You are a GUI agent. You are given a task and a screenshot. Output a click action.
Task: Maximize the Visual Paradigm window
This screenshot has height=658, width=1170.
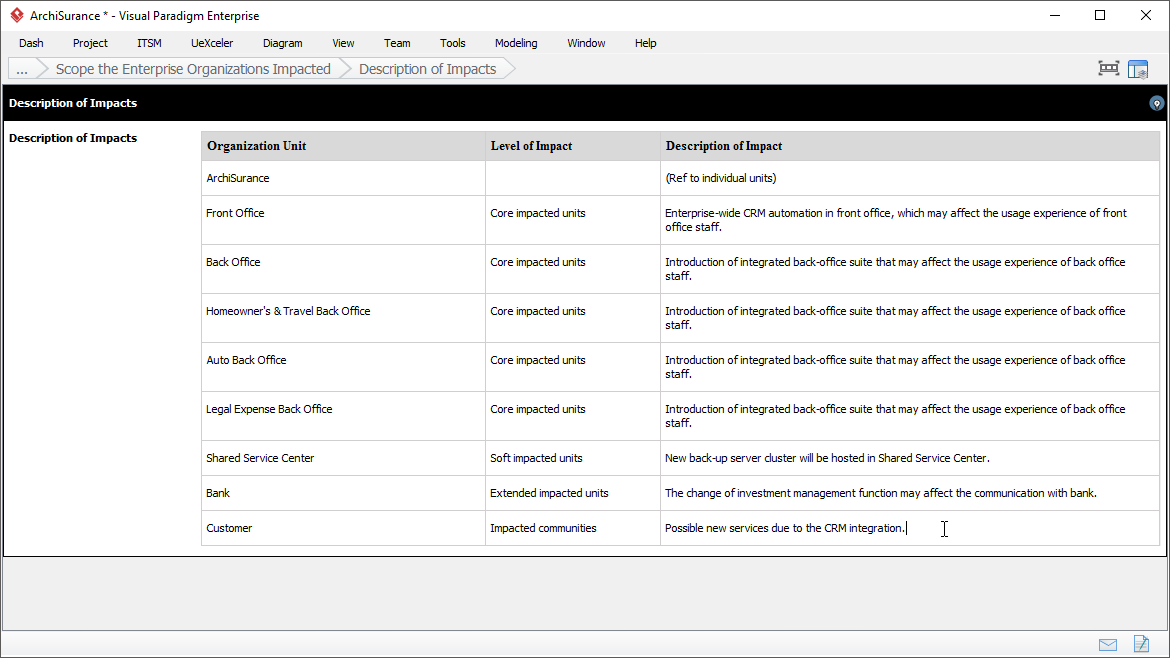pos(1100,15)
